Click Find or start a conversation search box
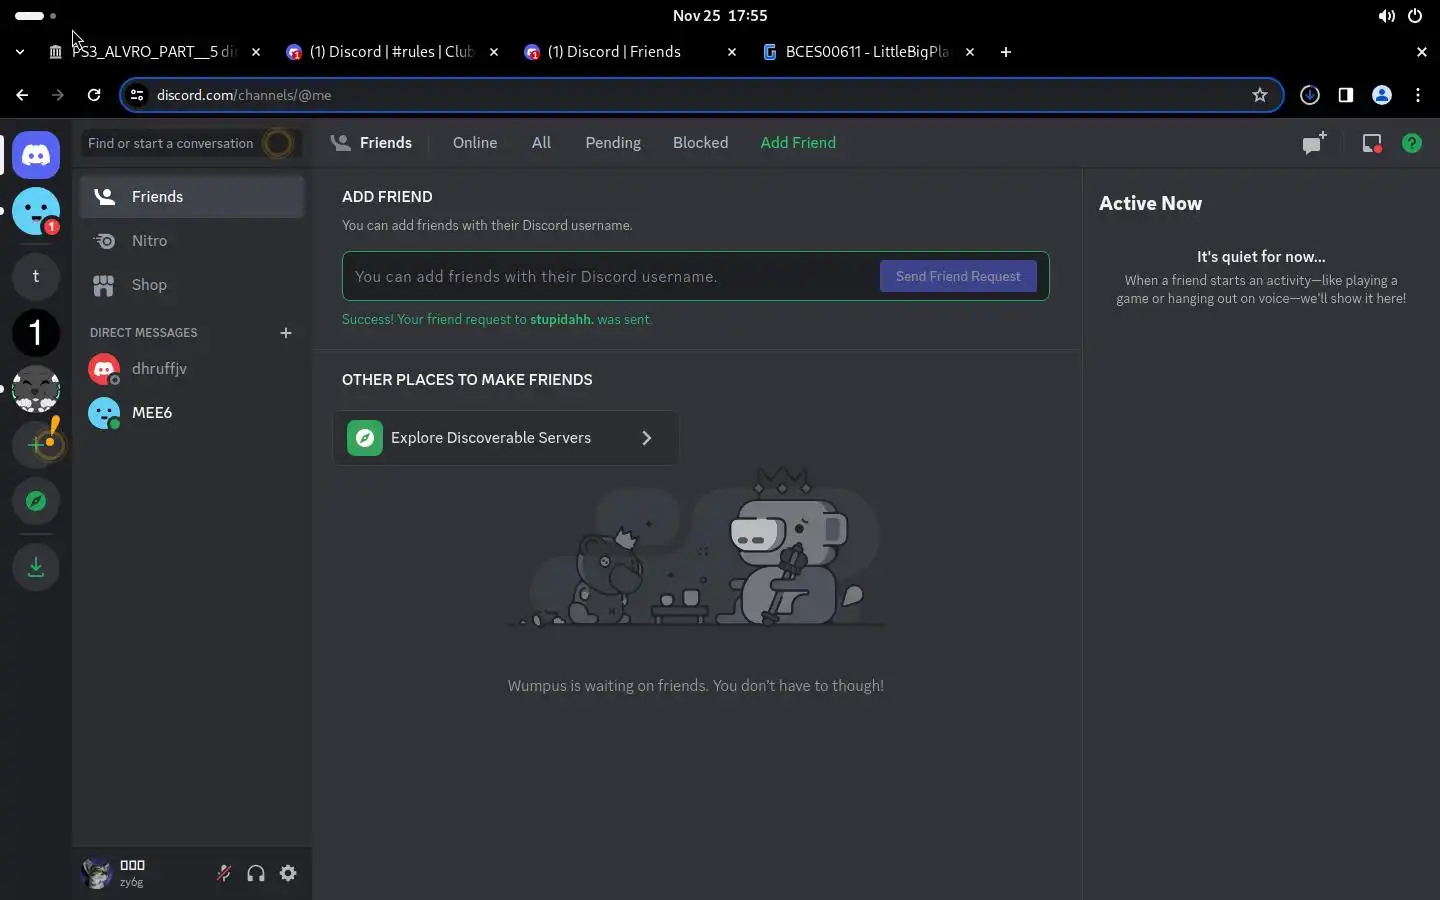1440x900 pixels. click(x=191, y=143)
